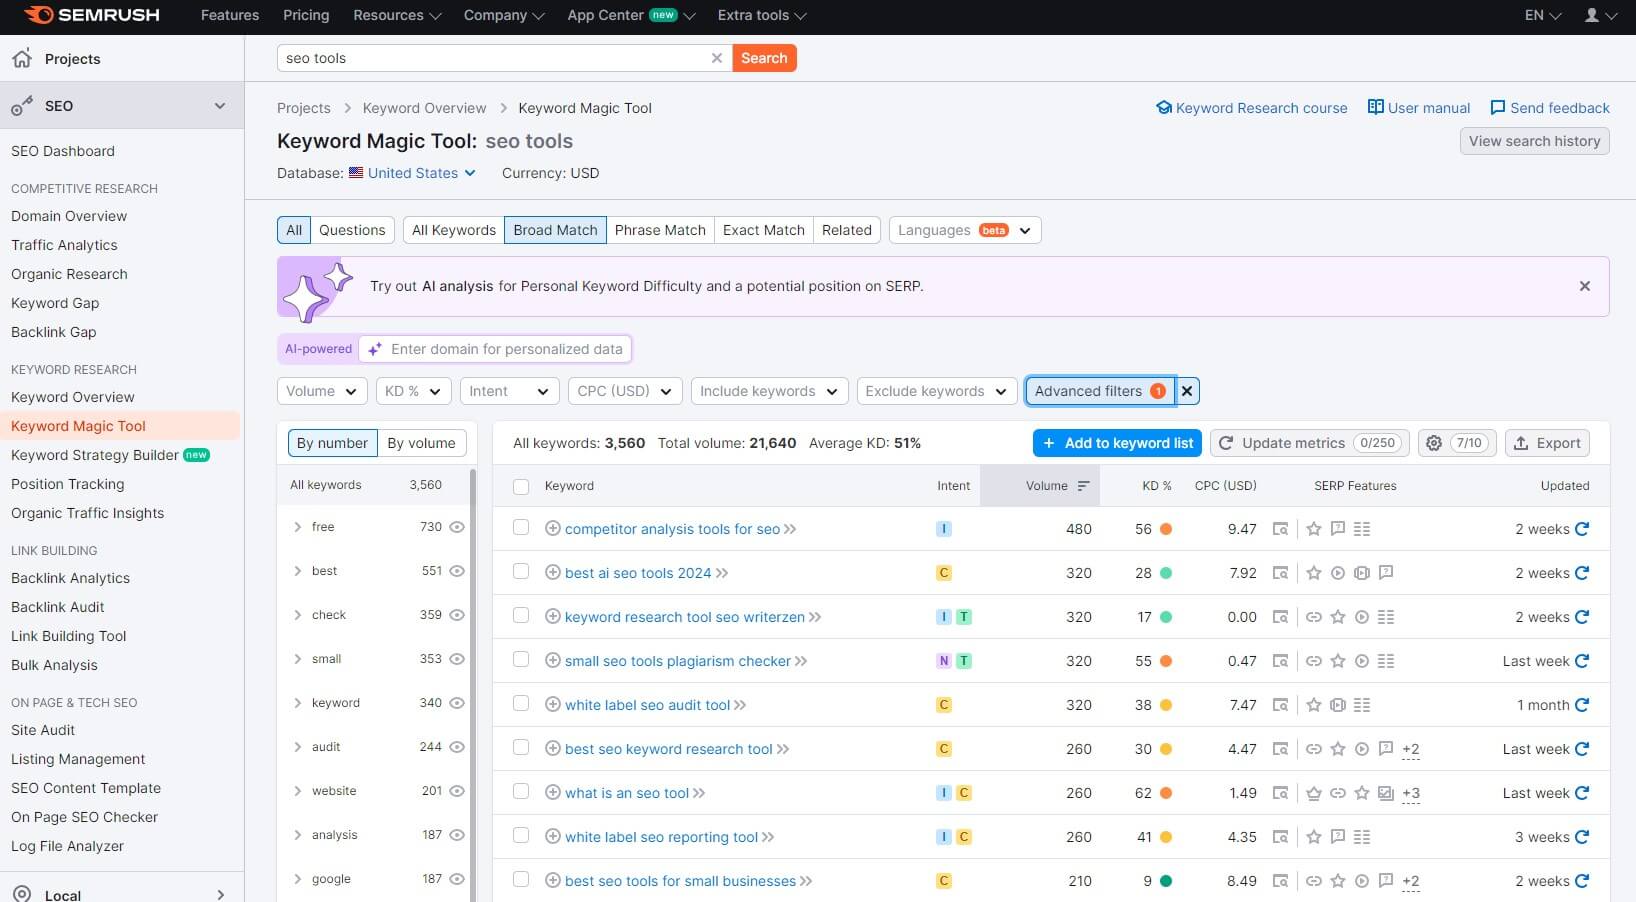This screenshot has height=902, width=1636.
Task: Open table settings gear icon
Action: click(1434, 443)
